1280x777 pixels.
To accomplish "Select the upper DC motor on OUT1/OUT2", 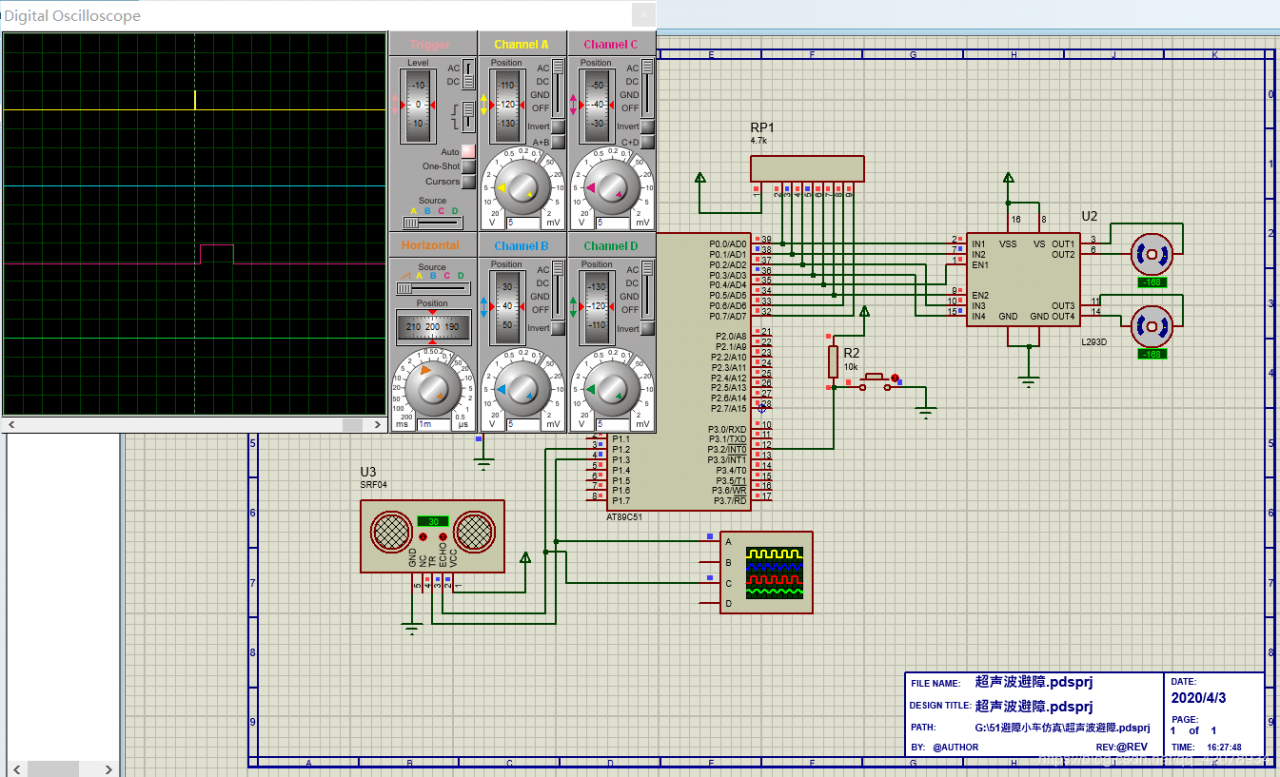I will tap(1151, 256).
